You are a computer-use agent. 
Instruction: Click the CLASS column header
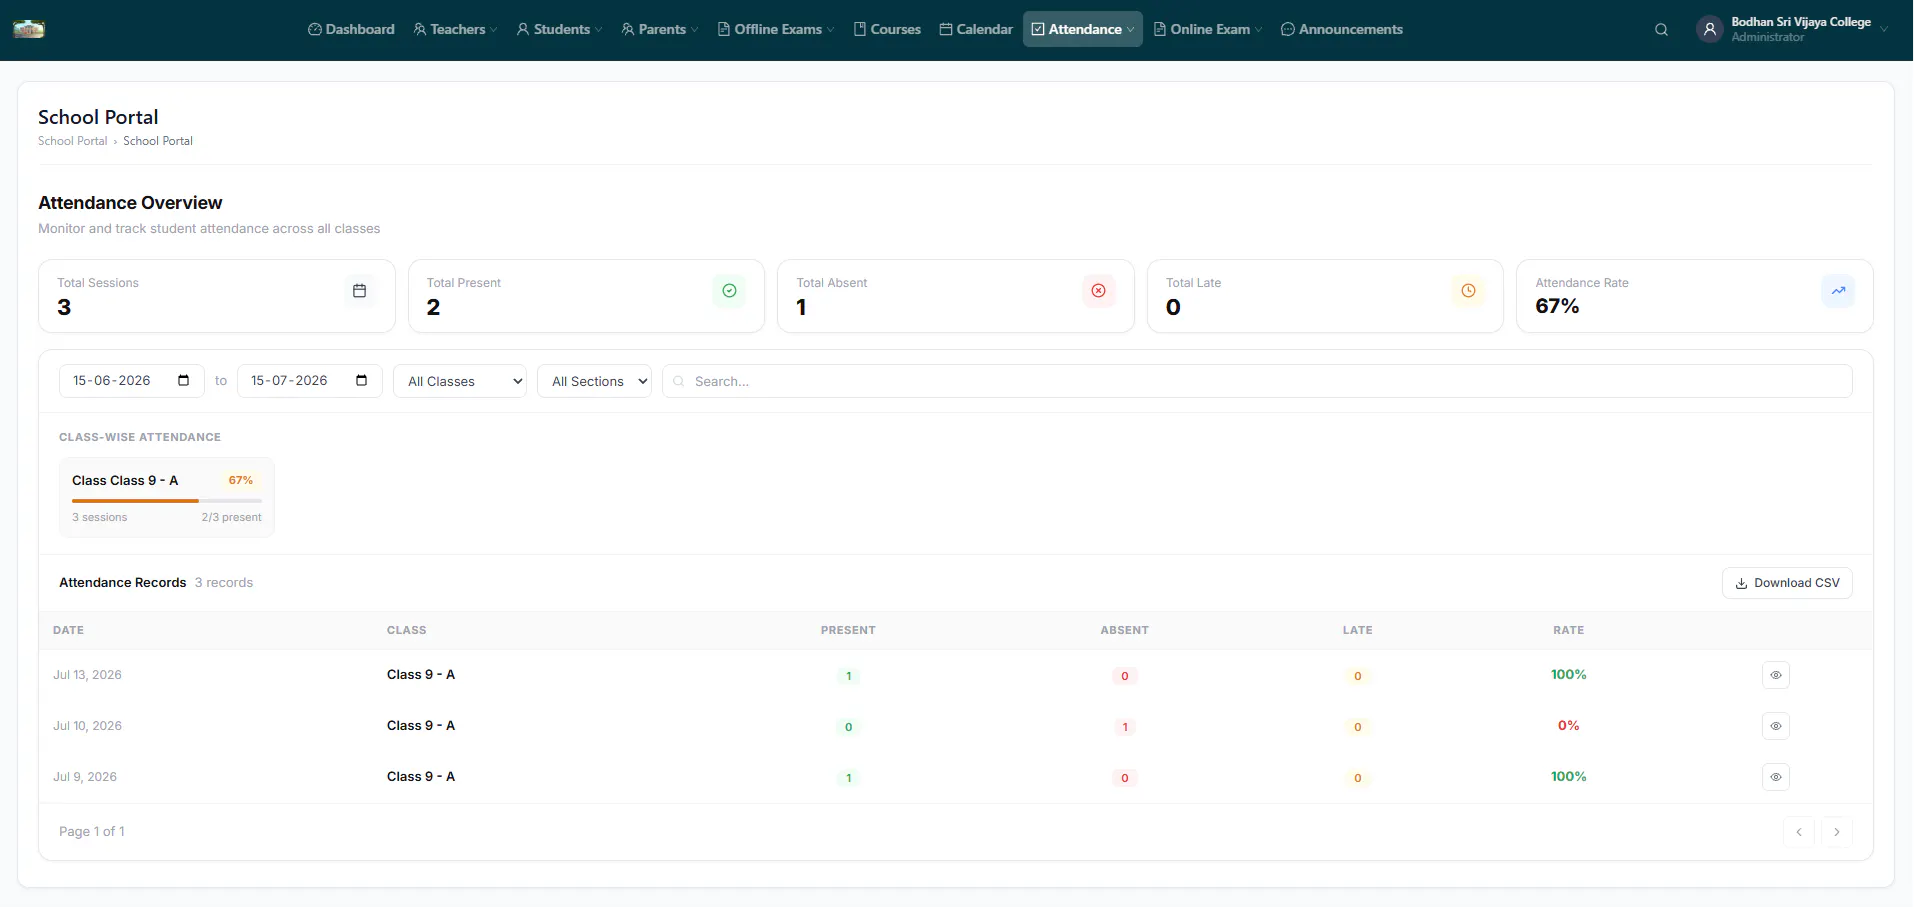pyautogui.click(x=407, y=630)
